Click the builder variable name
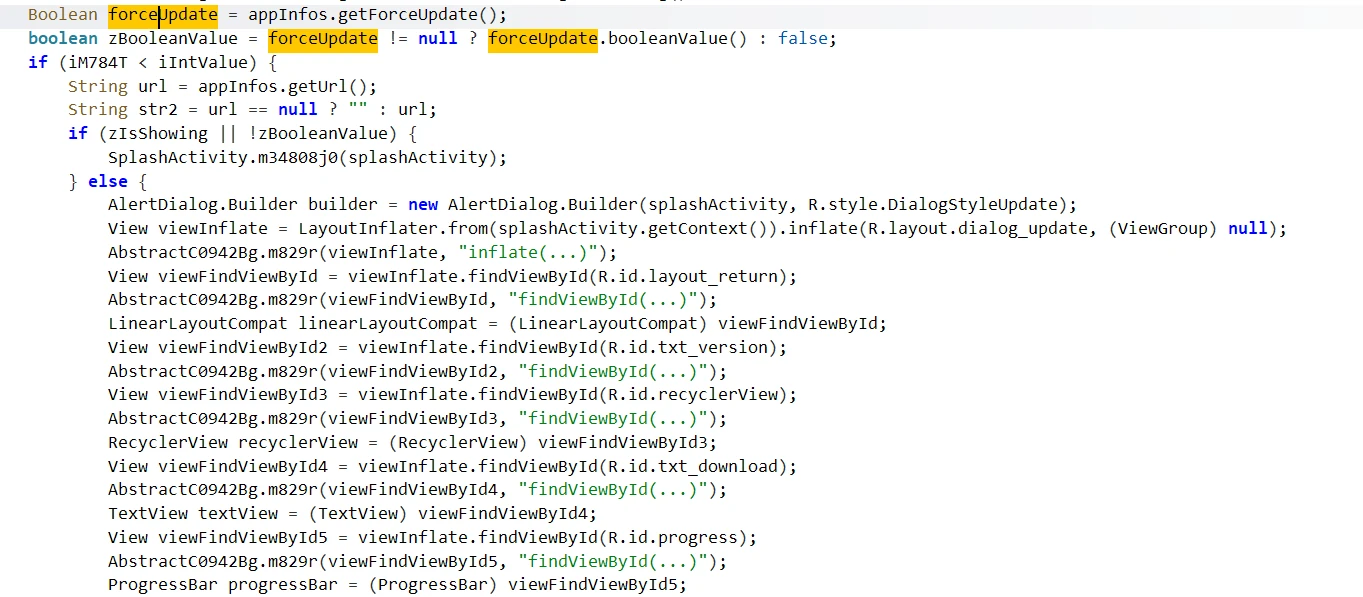1363x597 pixels. click(x=343, y=205)
